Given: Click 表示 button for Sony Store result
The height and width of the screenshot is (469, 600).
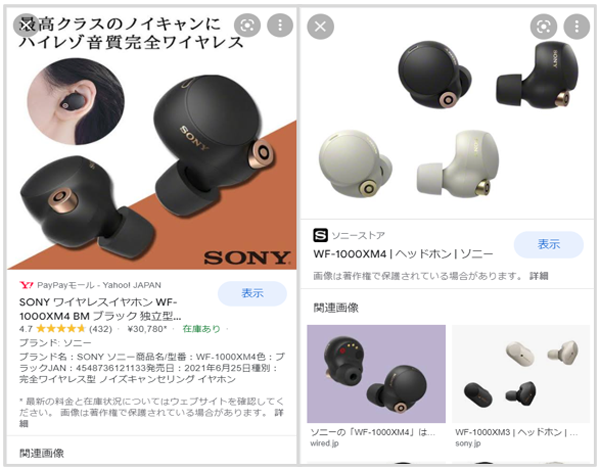Looking at the screenshot, I should tap(548, 244).
